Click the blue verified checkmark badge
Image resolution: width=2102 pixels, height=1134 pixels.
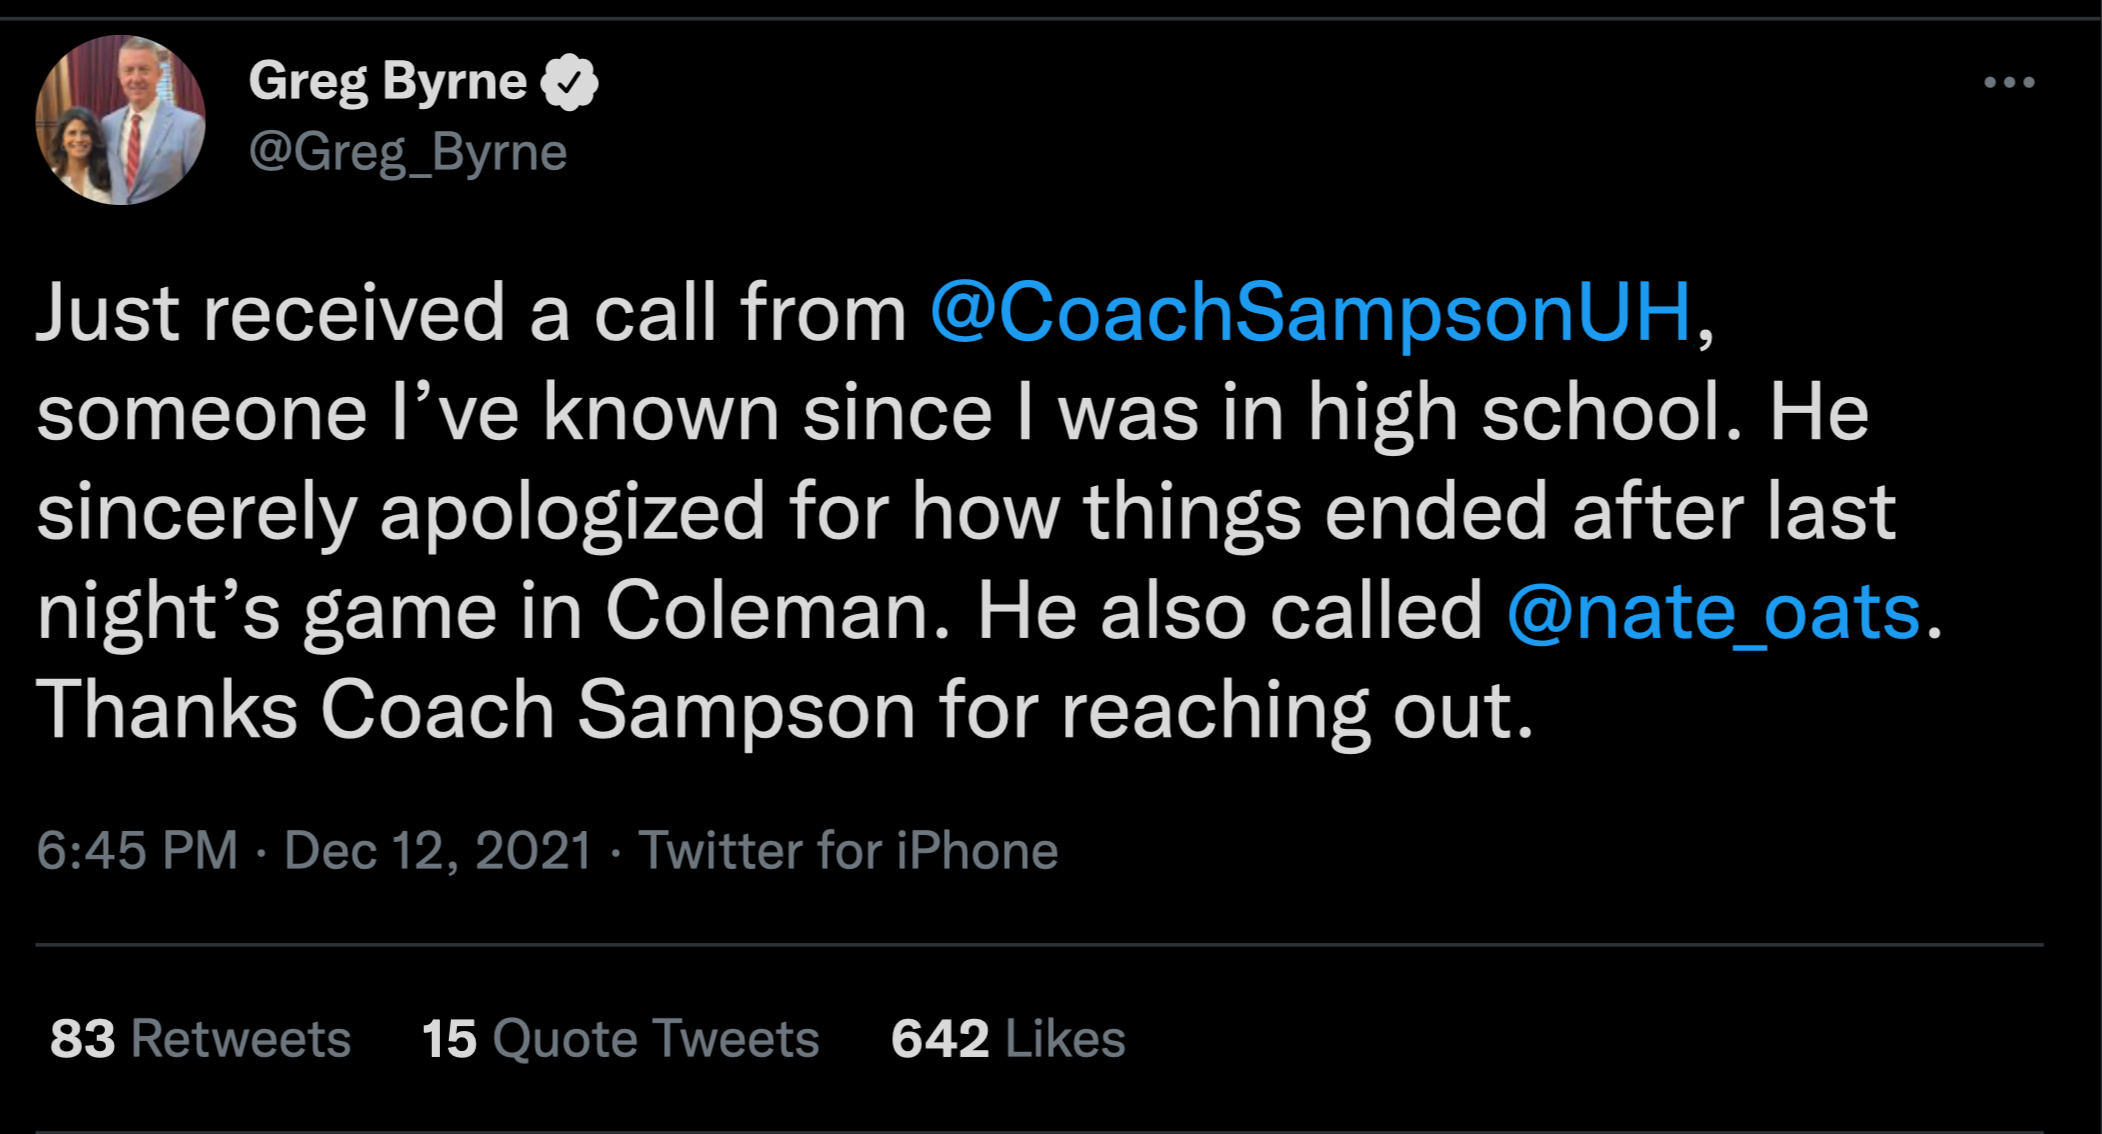point(569,82)
